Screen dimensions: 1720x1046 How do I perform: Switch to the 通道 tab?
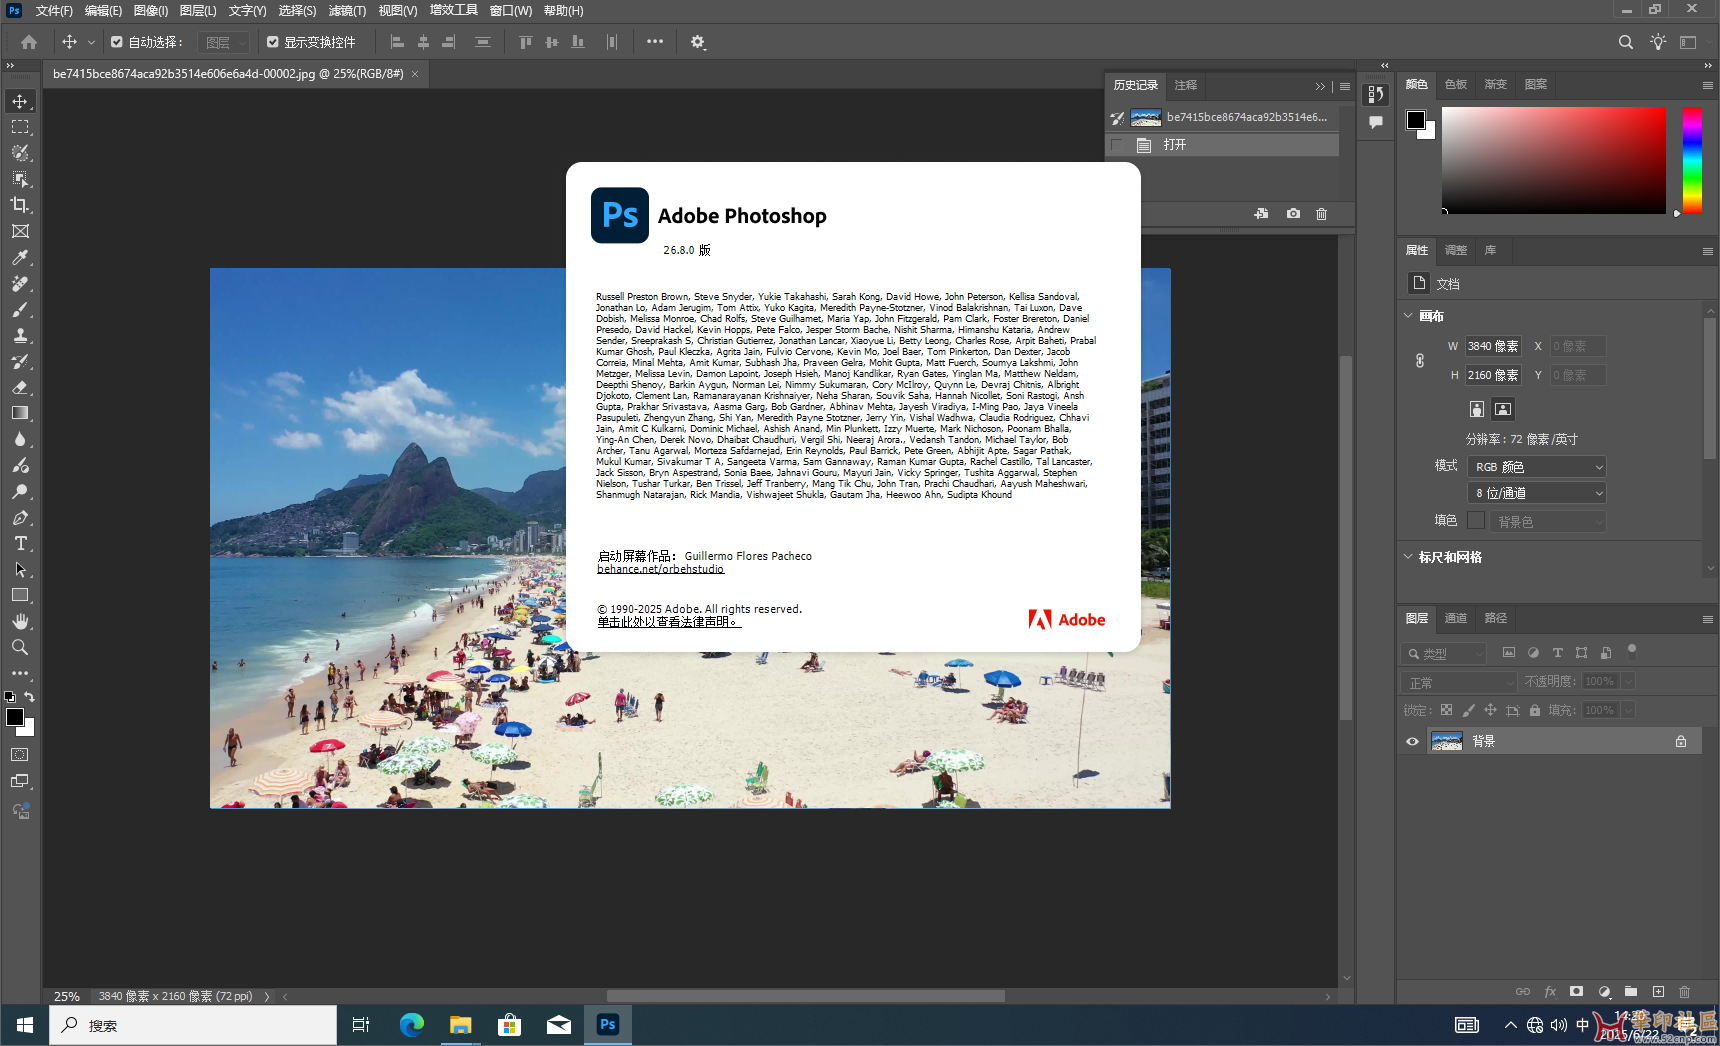(1456, 618)
